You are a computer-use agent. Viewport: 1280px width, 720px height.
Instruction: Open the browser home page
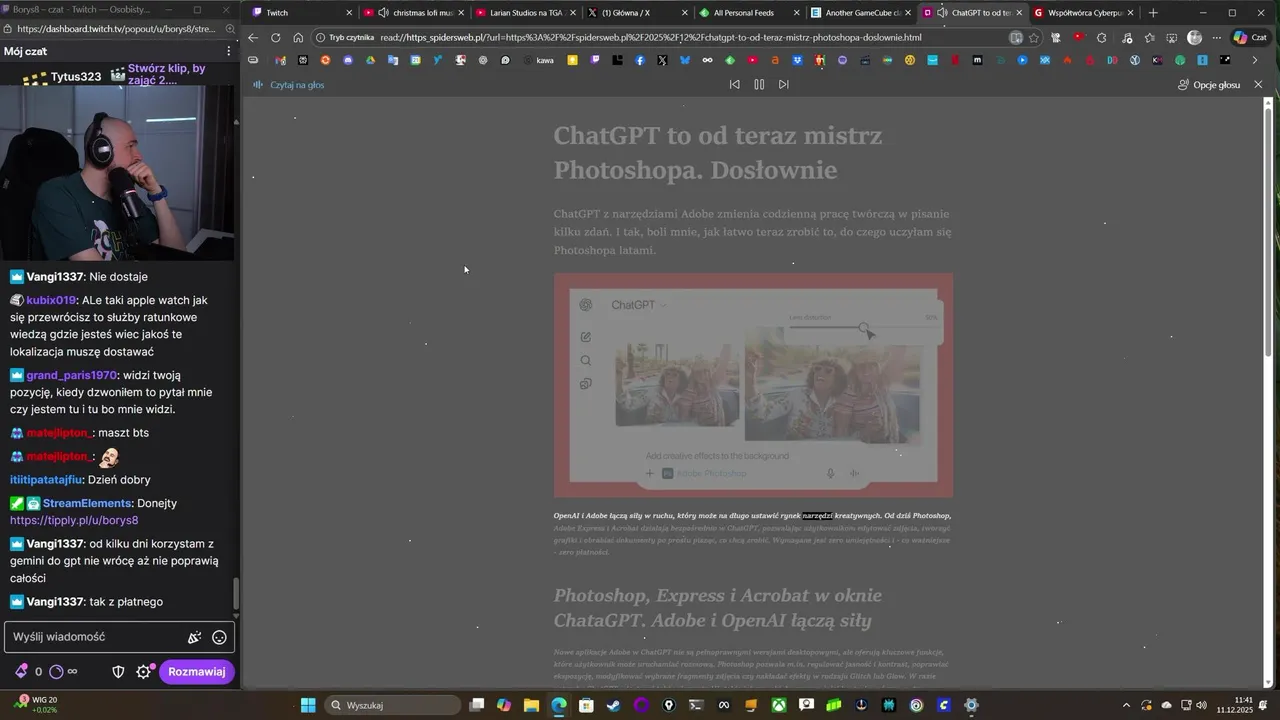298,38
